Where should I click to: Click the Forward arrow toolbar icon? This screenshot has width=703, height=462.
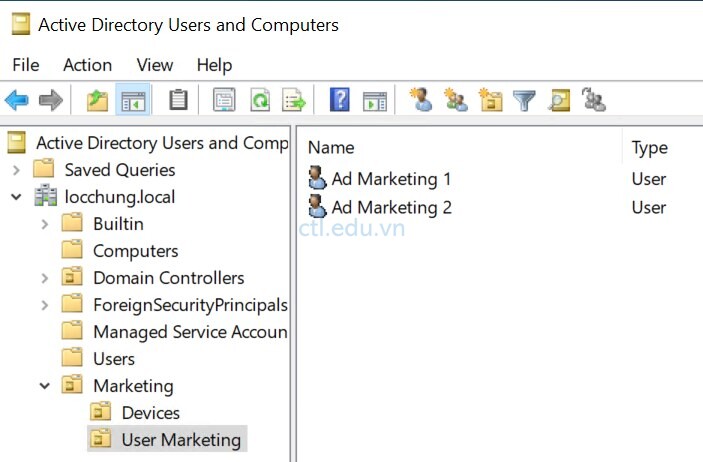(x=51, y=100)
